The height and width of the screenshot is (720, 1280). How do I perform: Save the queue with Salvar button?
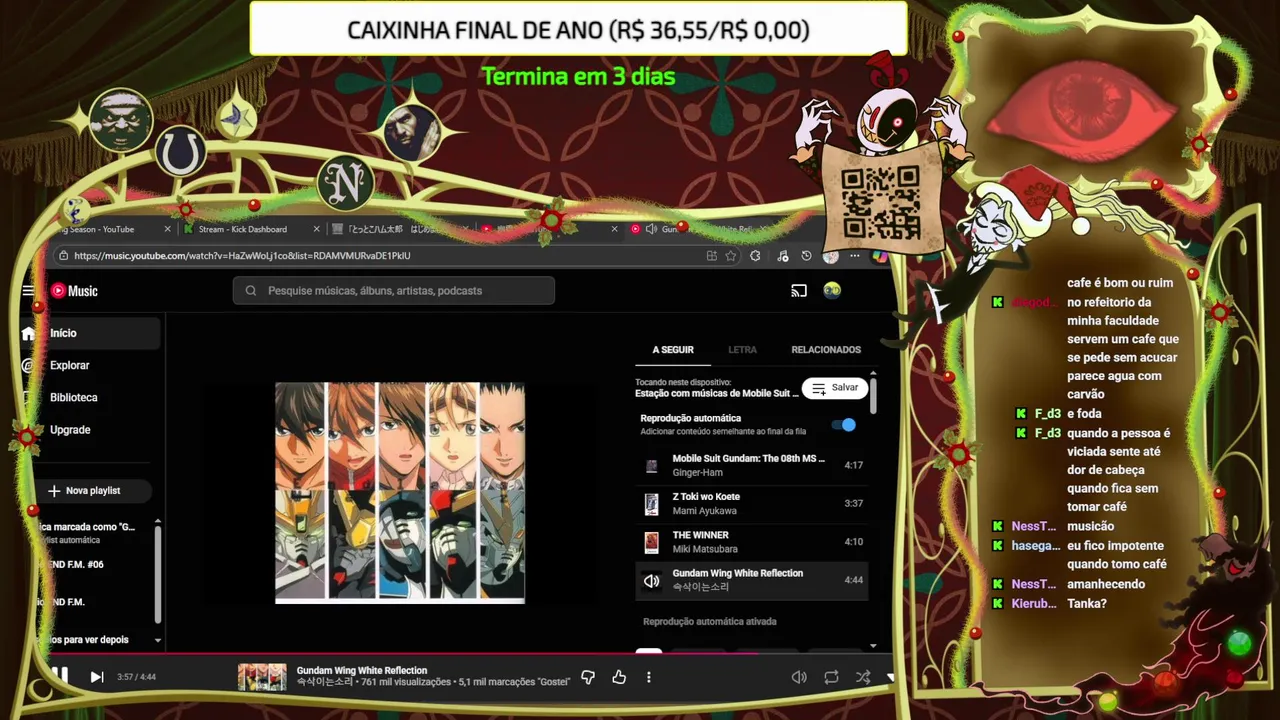pyautogui.click(x=835, y=388)
